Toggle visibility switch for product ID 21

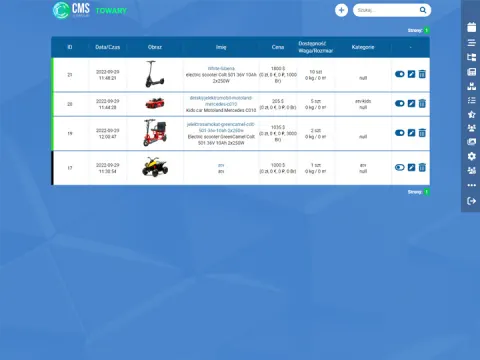399,74
